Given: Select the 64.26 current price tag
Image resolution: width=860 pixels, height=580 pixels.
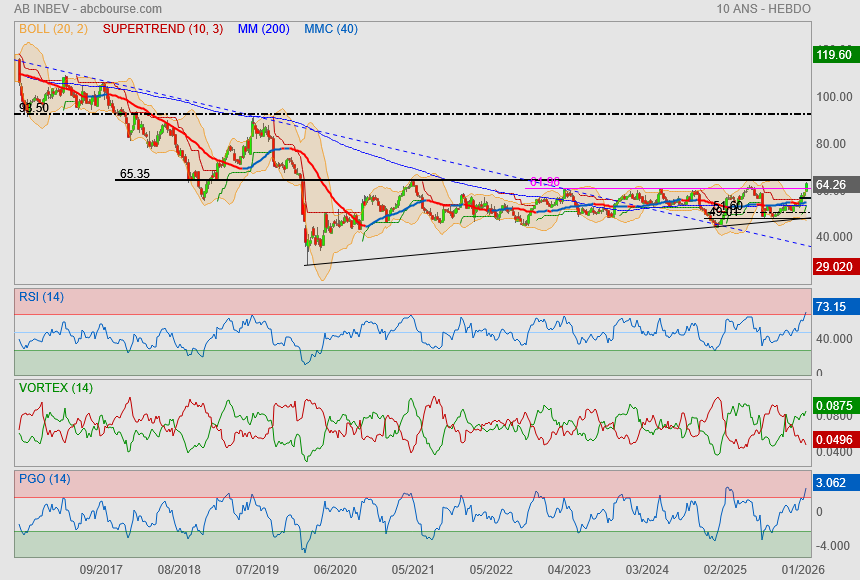Looking at the screenshot, I should pyautogui.click(x=832, y=185).
